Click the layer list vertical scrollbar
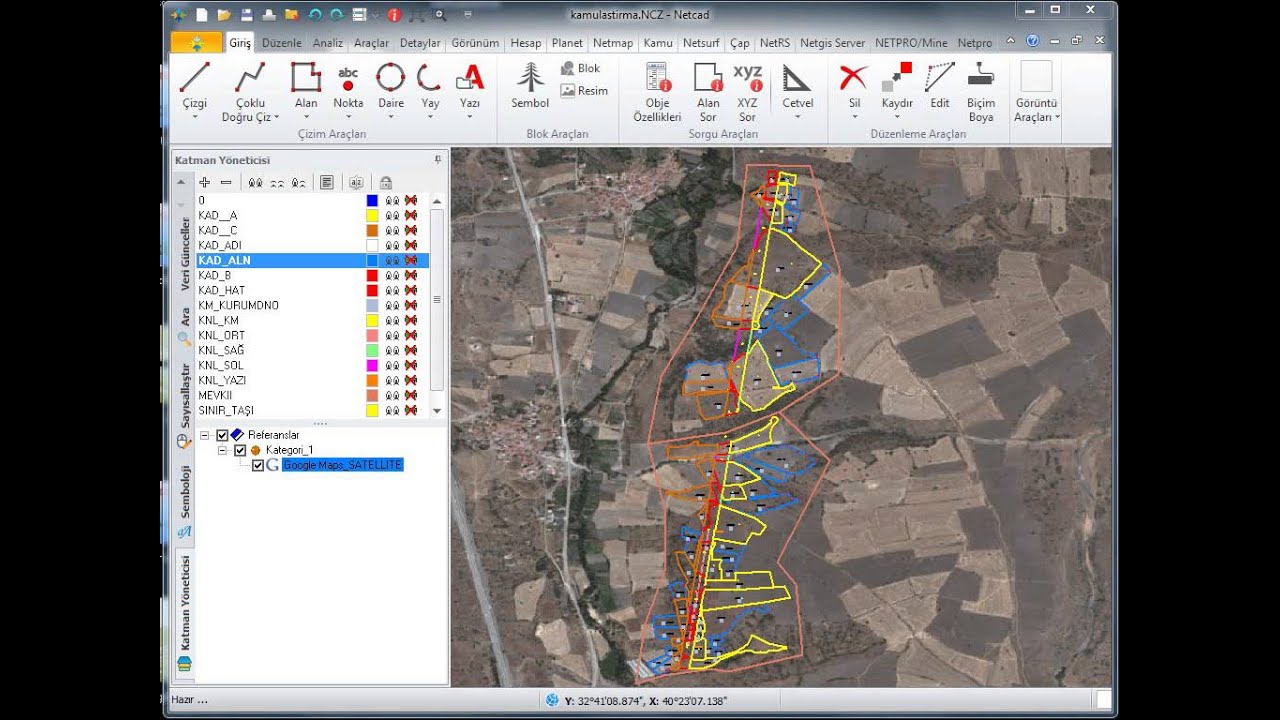This screenshot has height=720, width=1280. [436, 305]
